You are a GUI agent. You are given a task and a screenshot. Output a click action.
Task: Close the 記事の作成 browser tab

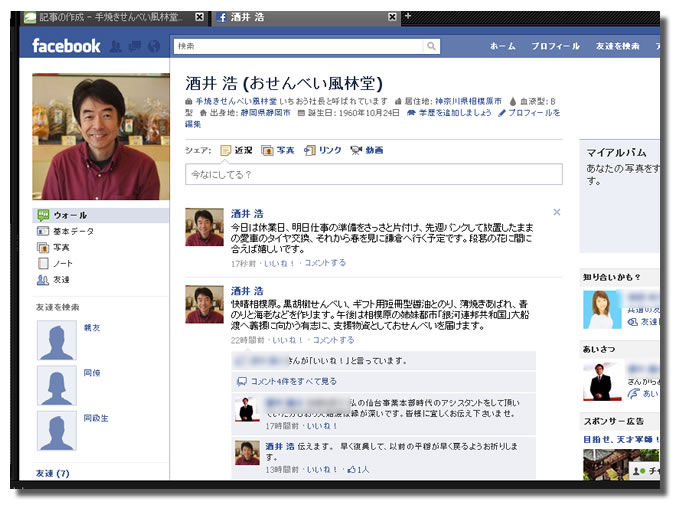[199, 17]
